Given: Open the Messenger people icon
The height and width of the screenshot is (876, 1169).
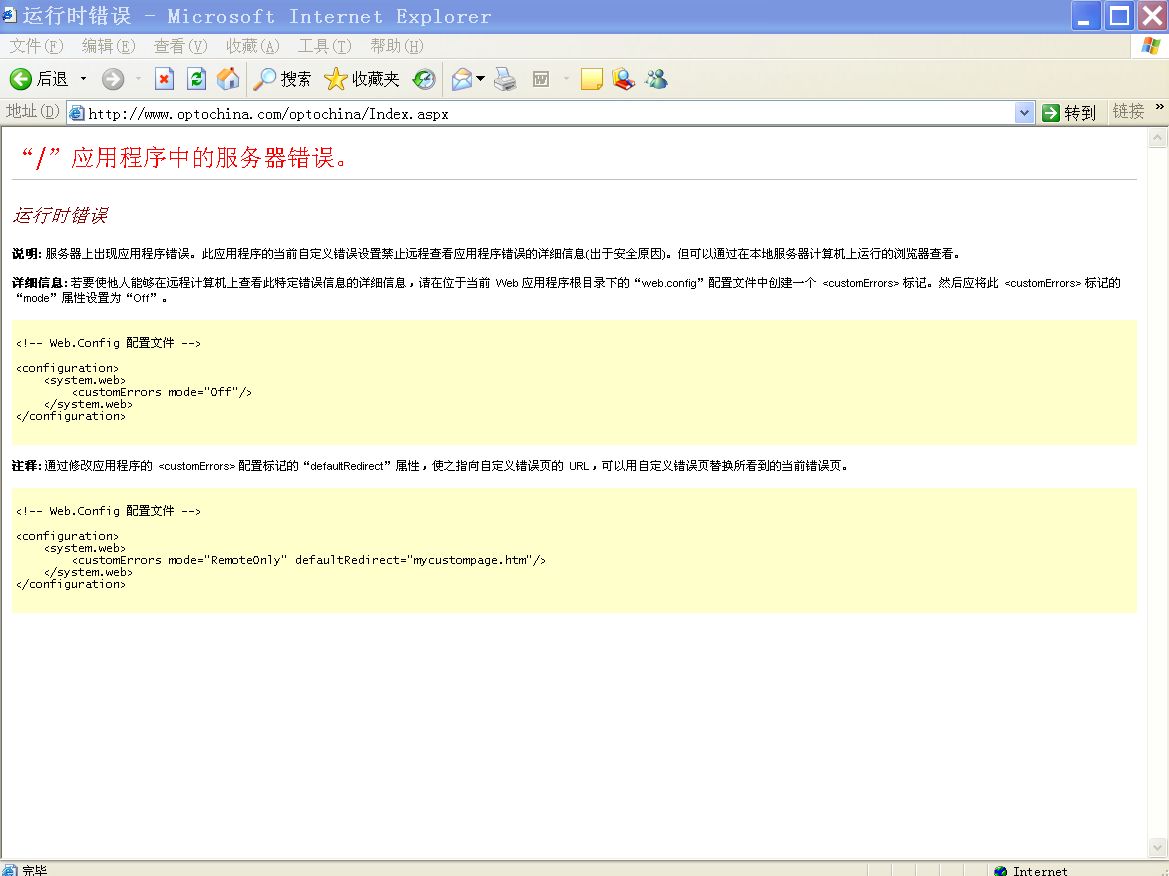Looking at the screenshot, I should pos(657,78).
